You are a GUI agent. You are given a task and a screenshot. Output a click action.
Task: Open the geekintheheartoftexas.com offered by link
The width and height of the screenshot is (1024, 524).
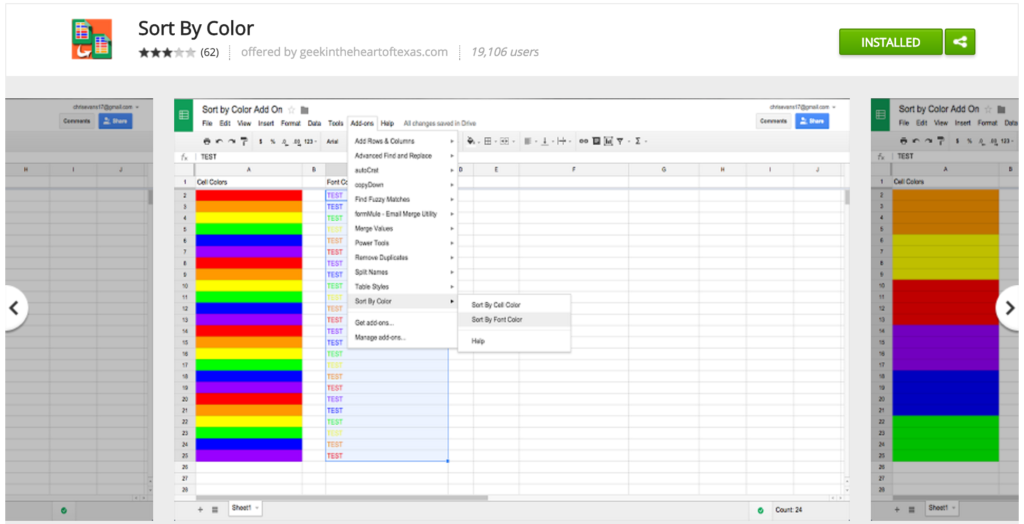(x=374, y=52)
